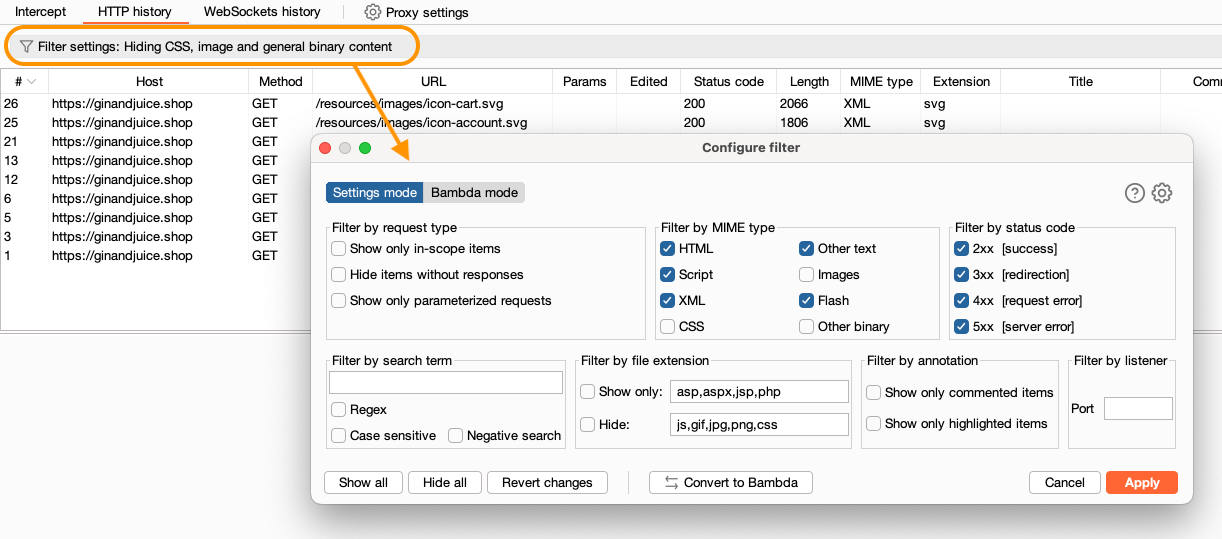1222x539 pixels.
Task: Click the search term input field
Action: 446,382
